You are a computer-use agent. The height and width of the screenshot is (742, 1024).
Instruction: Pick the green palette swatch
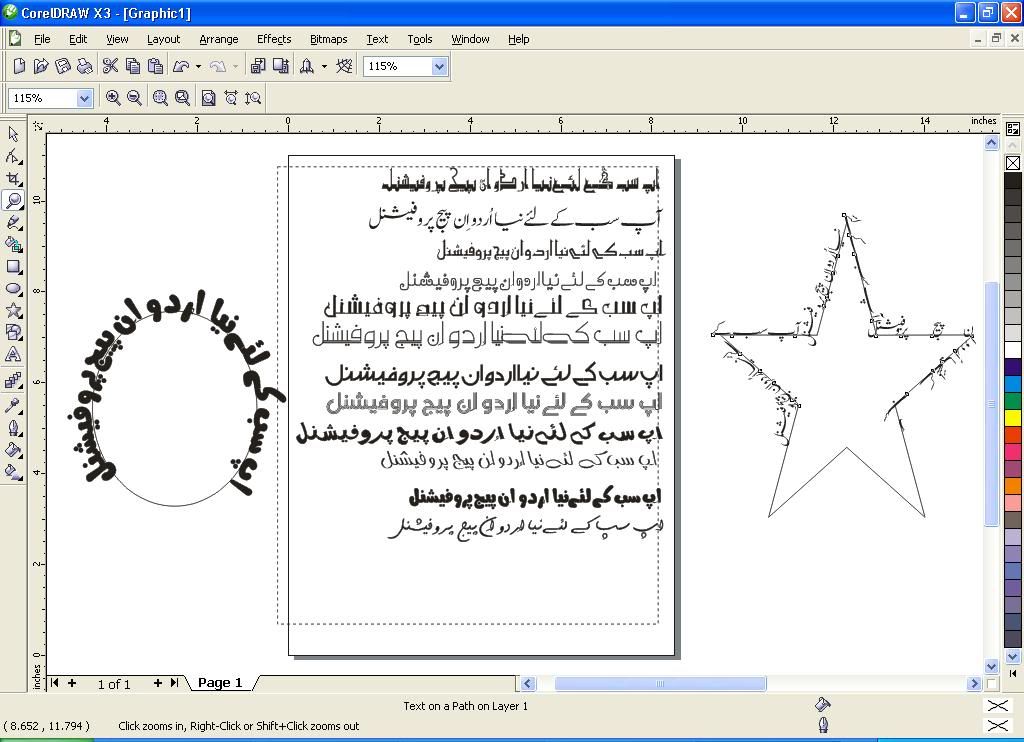pos(1013,400)
